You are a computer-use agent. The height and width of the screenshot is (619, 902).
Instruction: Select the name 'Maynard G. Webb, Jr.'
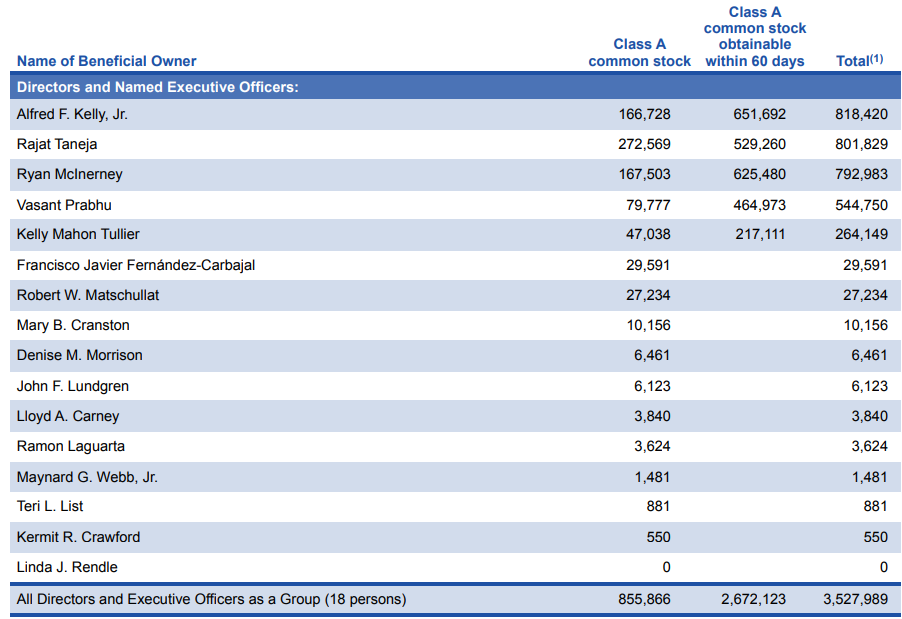pos(87,477)
